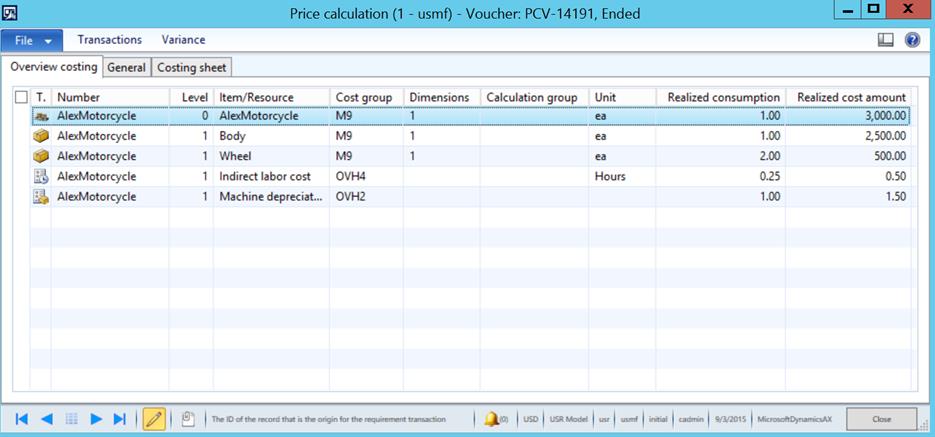Switch to the General tab

pos(126,67)
